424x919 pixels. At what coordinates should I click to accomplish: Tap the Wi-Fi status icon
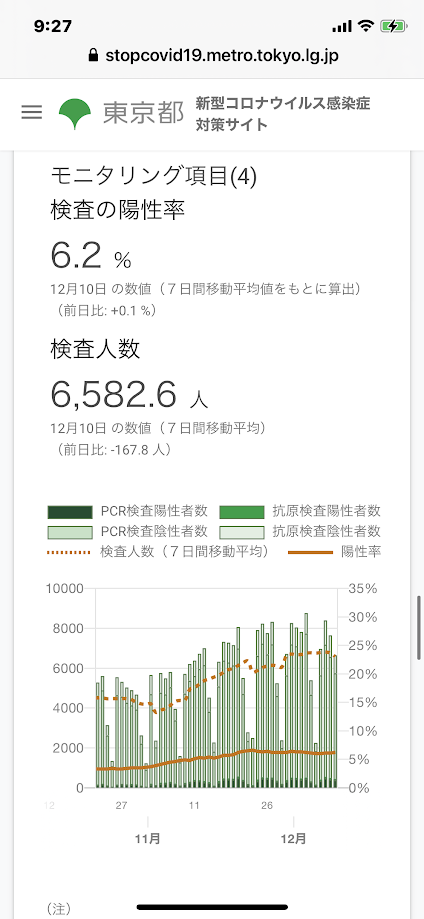pos(367,26)
